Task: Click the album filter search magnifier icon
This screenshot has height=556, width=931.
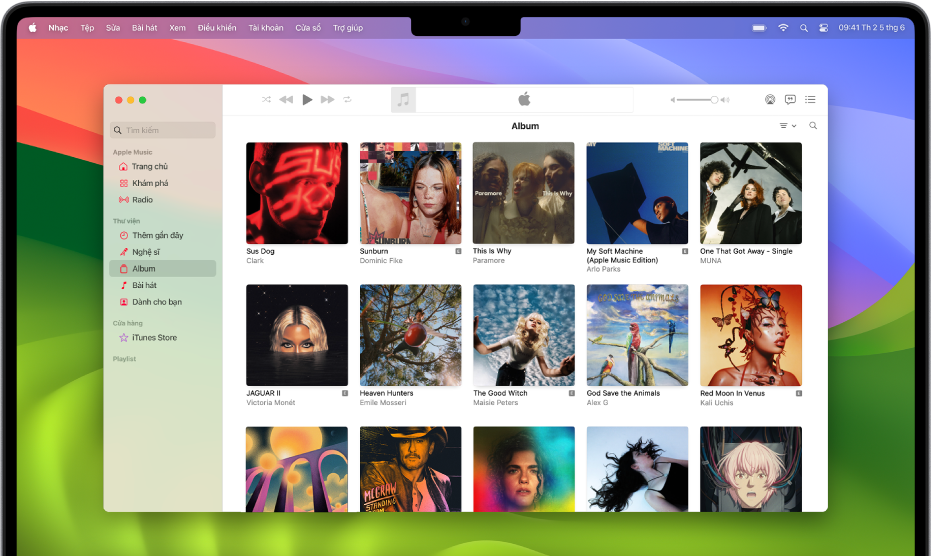Action: (x=813, y=125)
